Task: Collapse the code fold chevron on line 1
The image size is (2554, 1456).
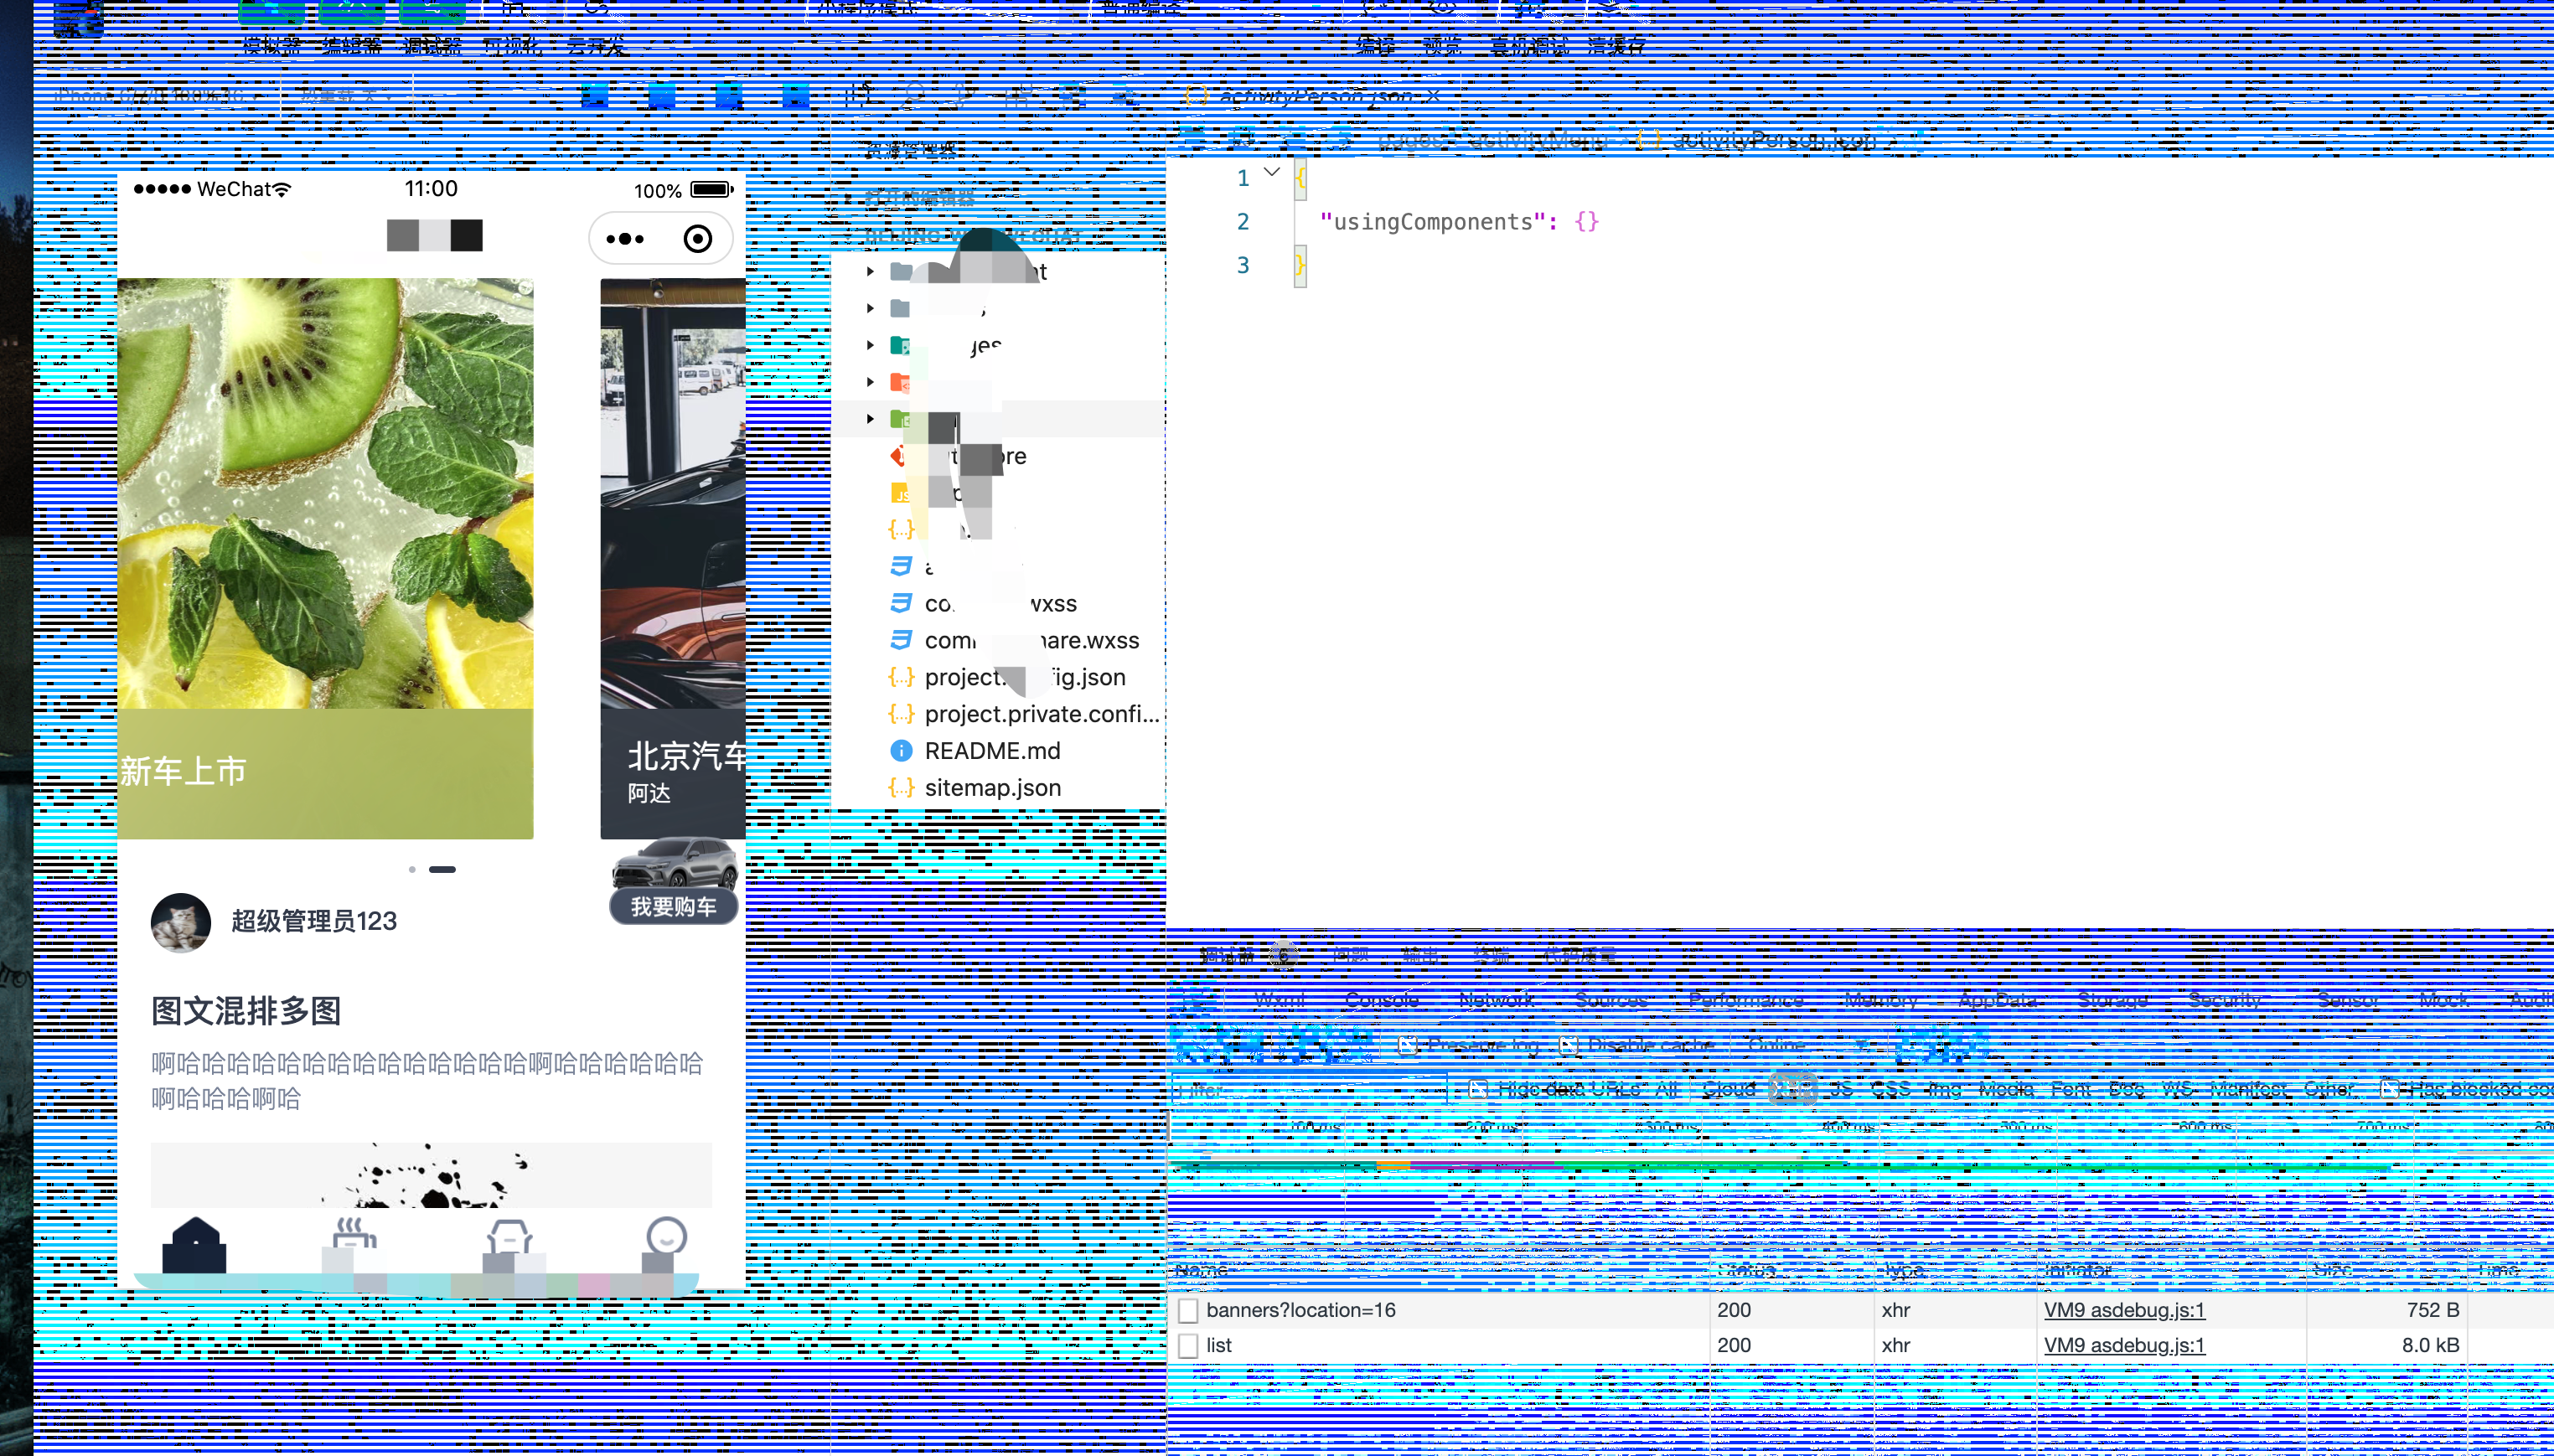Action: point(1271,172)
